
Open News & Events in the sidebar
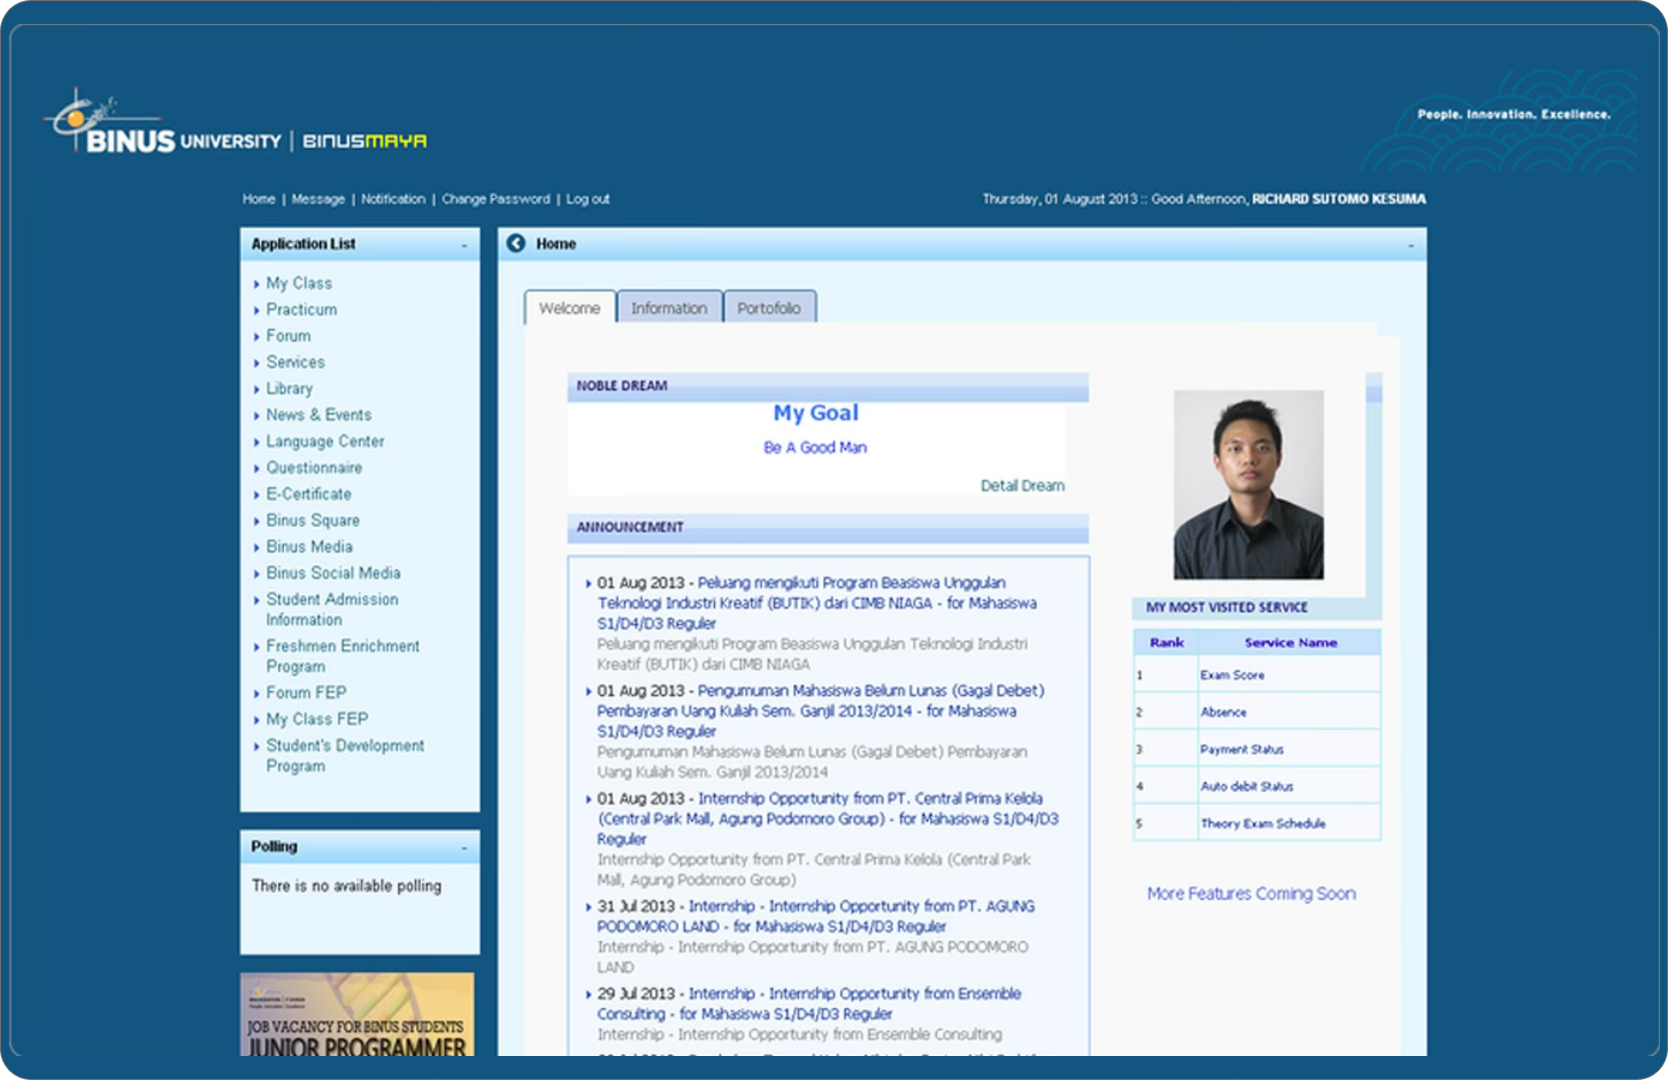click(318, 414)
